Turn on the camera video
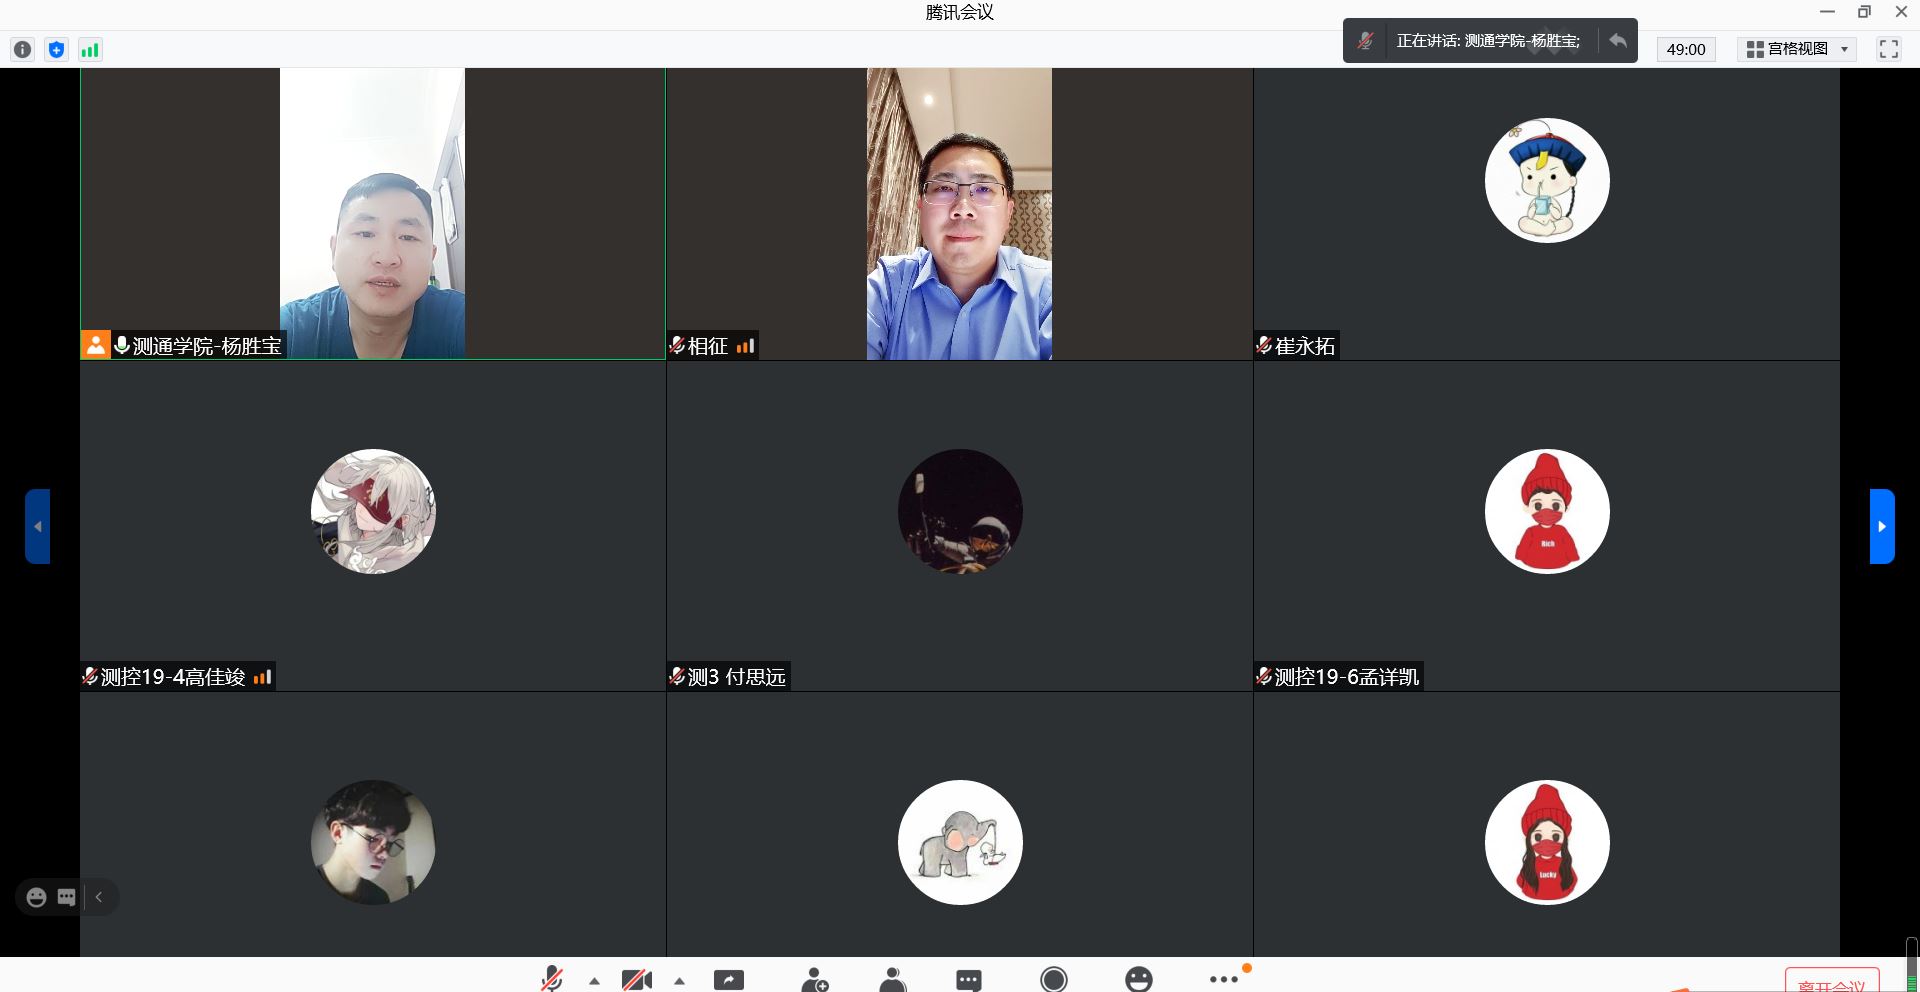 (636, 980)
